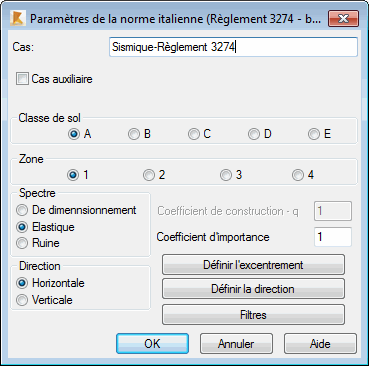The height and width of the screenshot is (366, 369).
Task: Open the Filtres dialog
Action: pyautogui.click(x=253, y=315)
